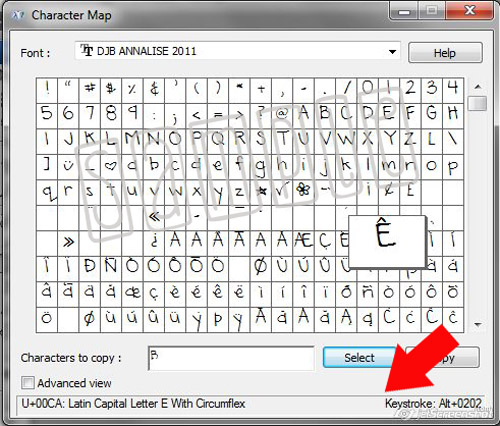
Task: Pick the flower symbol glyph
Action: point(303,191)
